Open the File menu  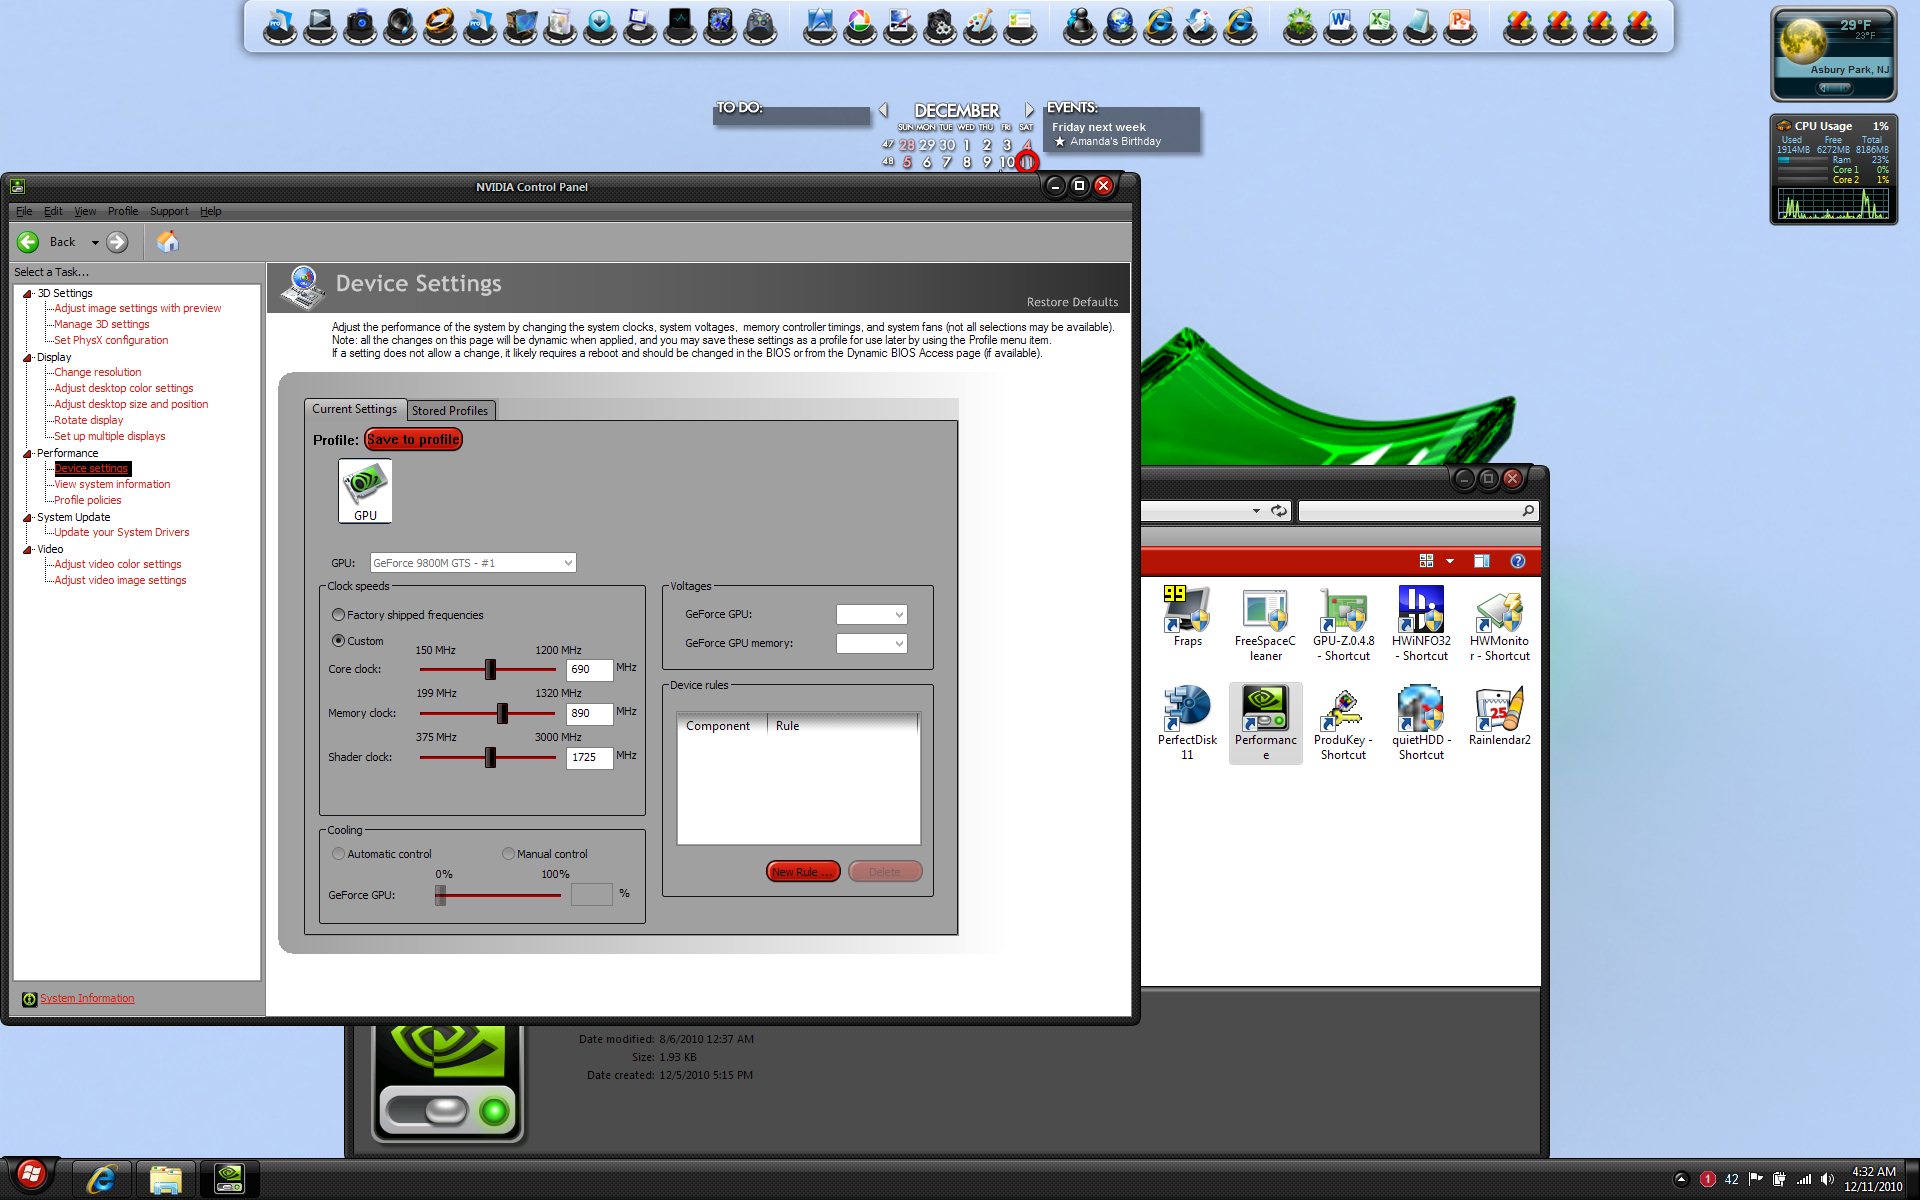24,211
